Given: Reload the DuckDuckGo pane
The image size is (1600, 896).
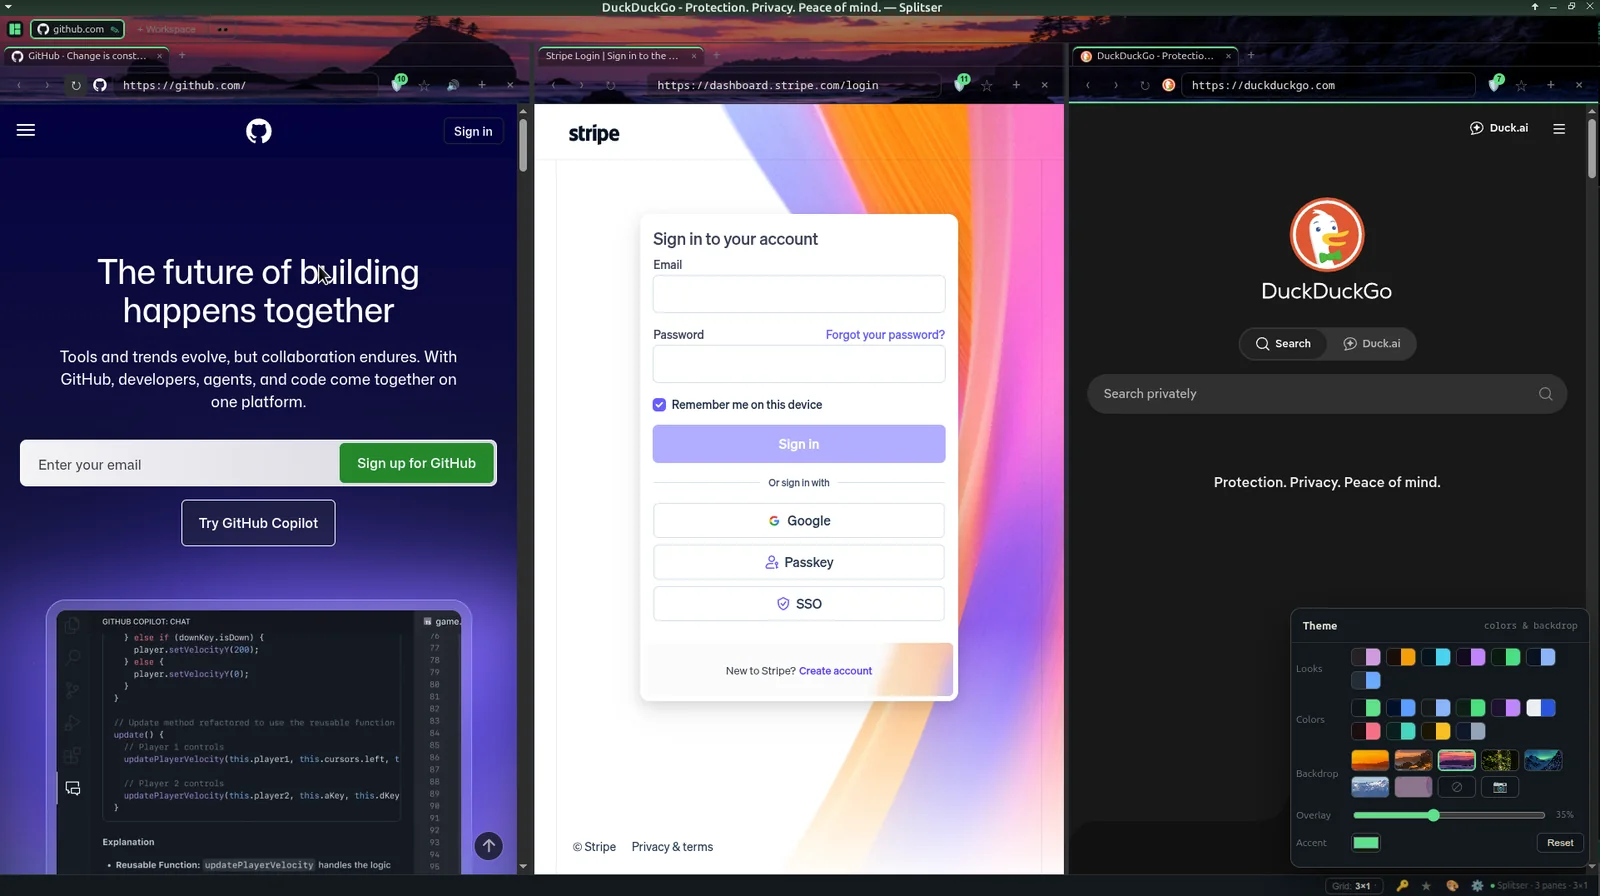Looking at the screenshot, I should pyautogui.click(x=1145, y=85).
